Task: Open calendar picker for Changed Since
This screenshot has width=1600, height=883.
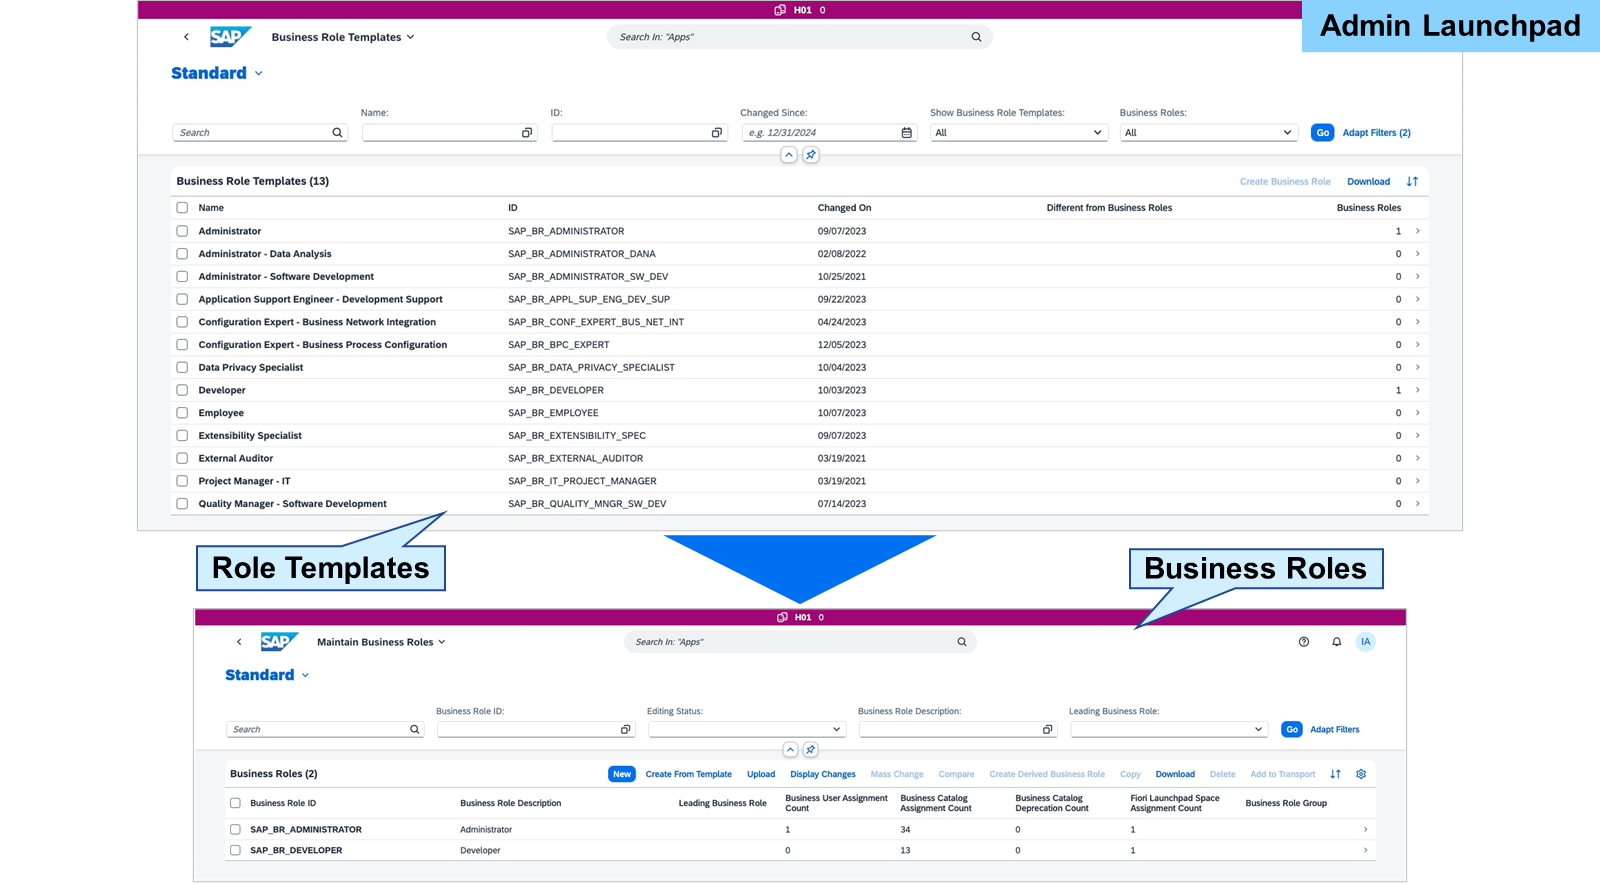Action: click(x=907, y=133)
